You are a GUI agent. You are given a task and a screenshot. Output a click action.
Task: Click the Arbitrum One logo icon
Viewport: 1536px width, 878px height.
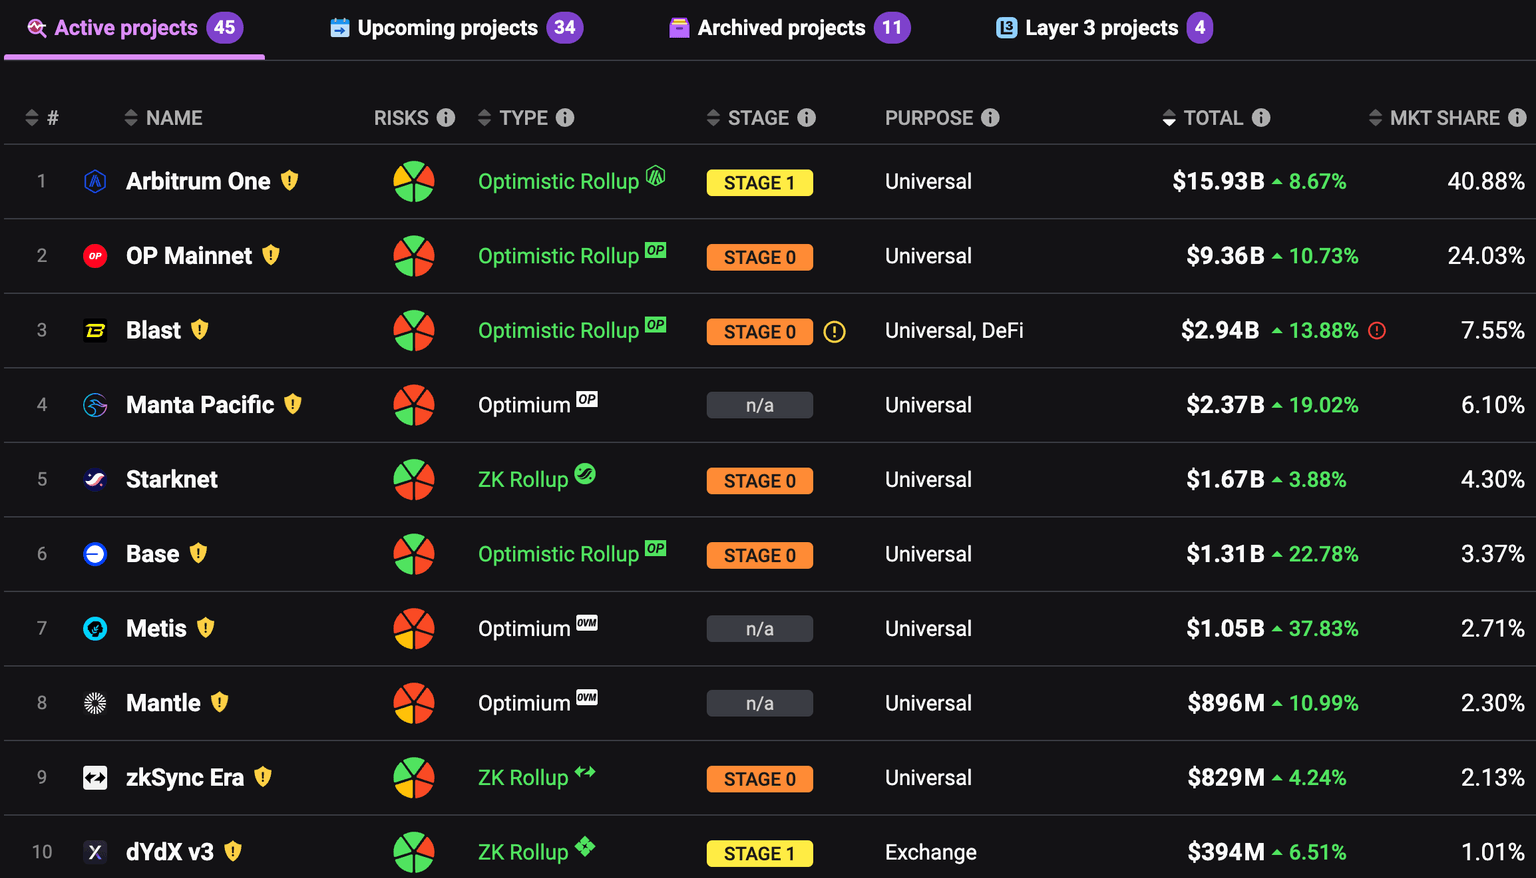coord(95,182)
